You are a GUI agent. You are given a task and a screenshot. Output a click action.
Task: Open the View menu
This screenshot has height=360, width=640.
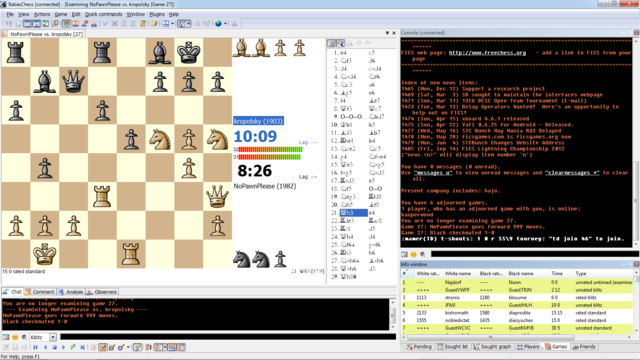click(24, 14)
